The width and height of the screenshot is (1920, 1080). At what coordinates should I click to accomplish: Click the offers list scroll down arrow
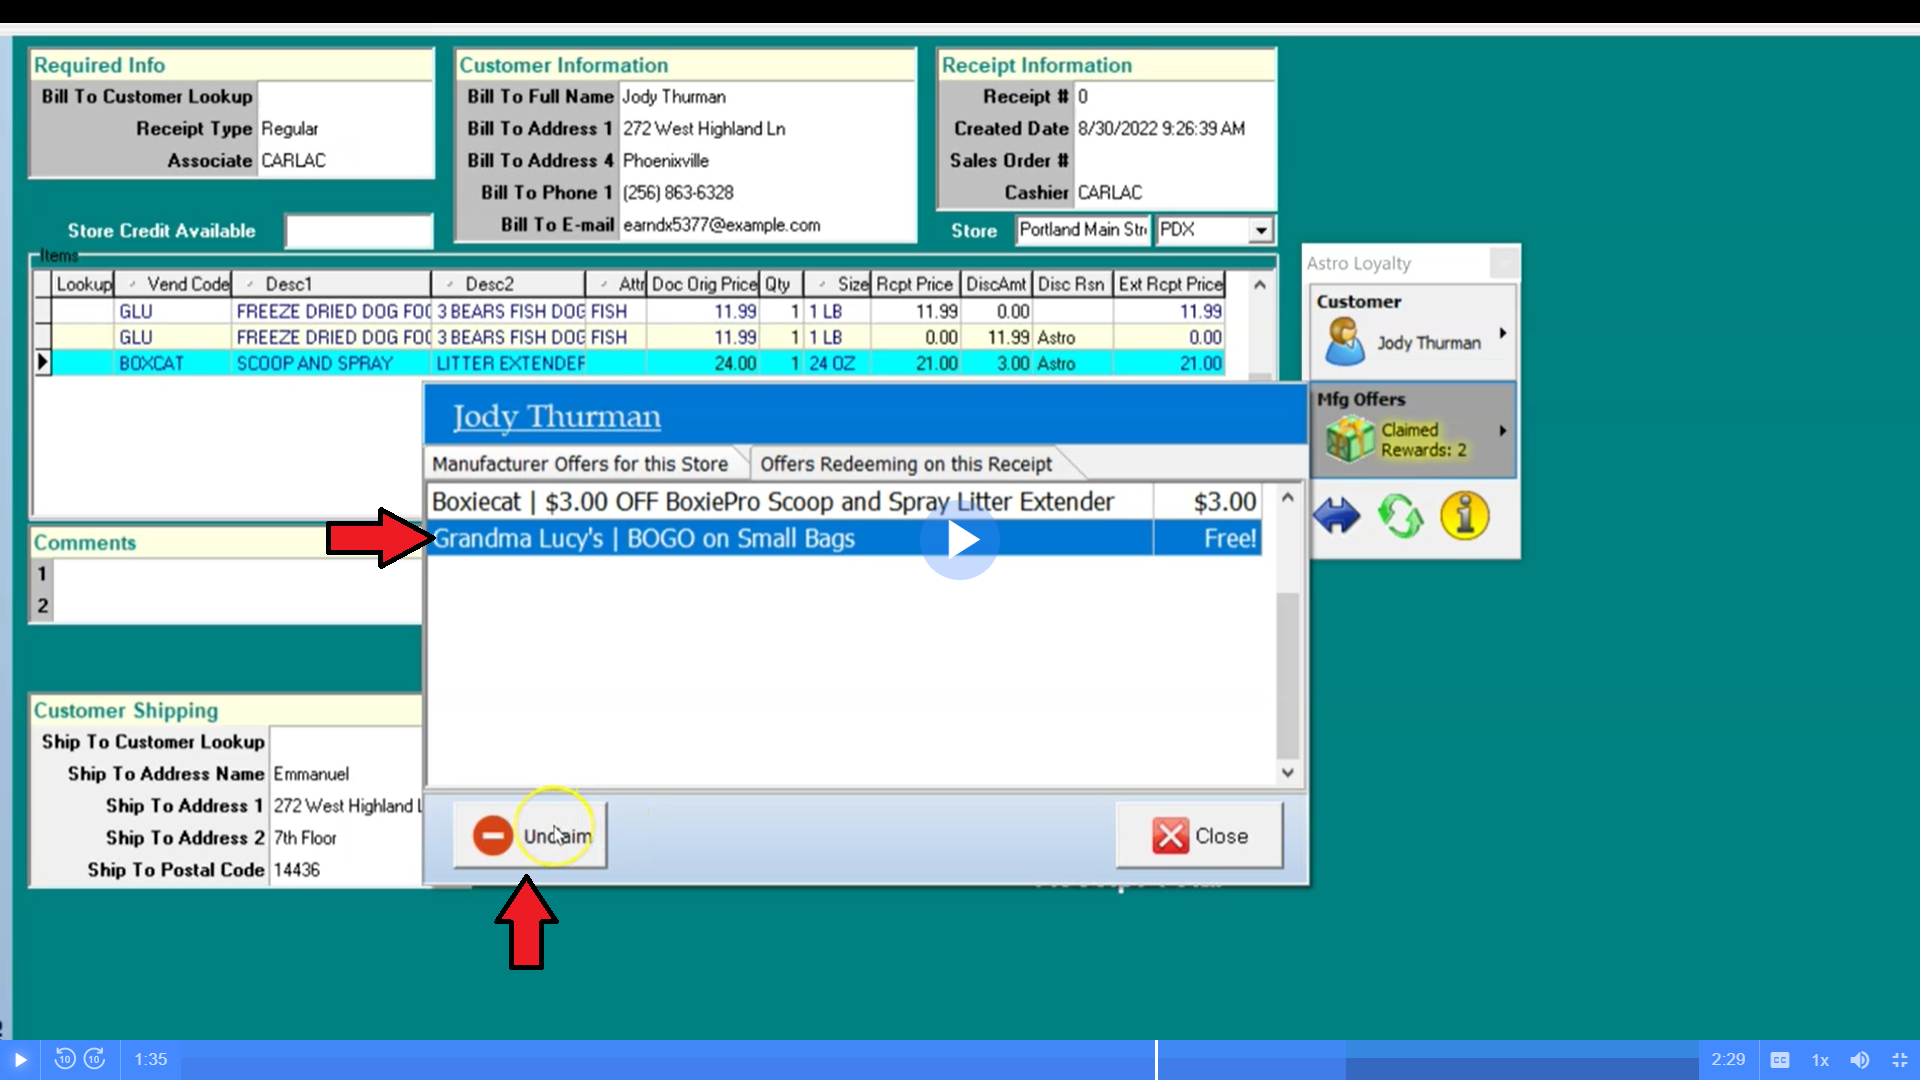pos(1288,772)
